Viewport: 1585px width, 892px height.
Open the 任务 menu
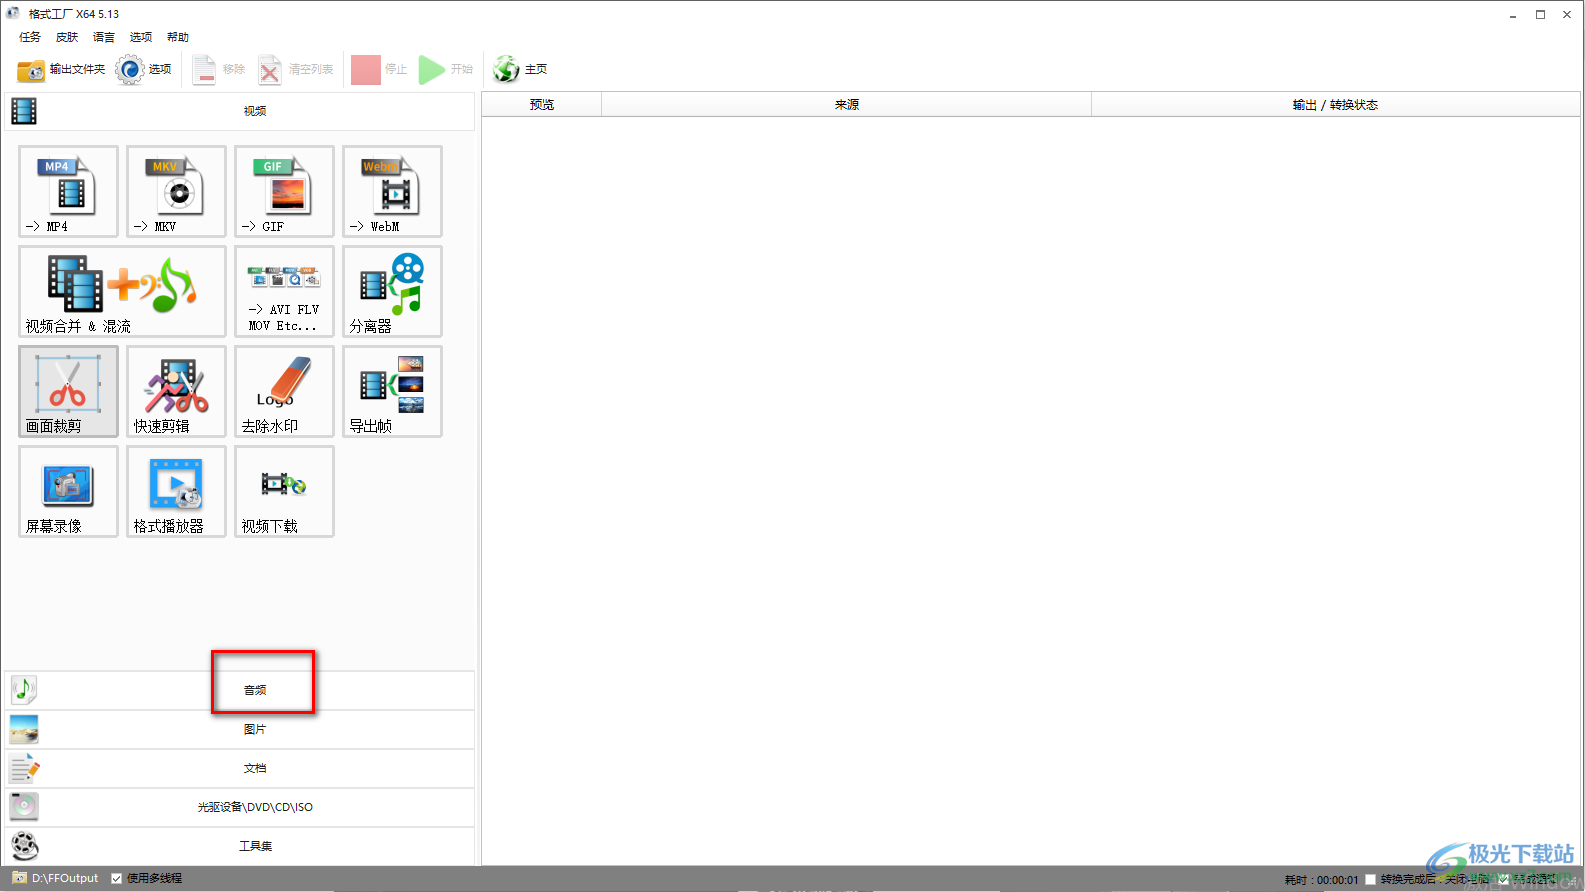point(30,37)
